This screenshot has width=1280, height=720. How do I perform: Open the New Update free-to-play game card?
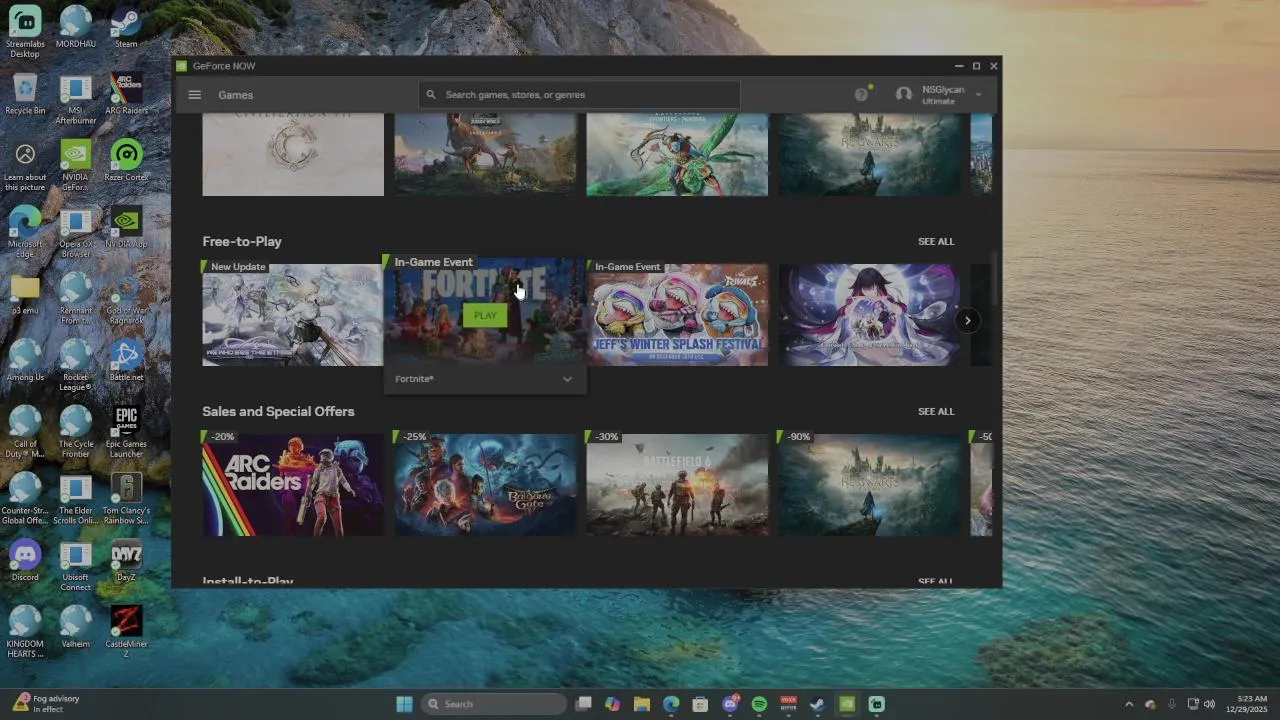click(x=293, y=315)
